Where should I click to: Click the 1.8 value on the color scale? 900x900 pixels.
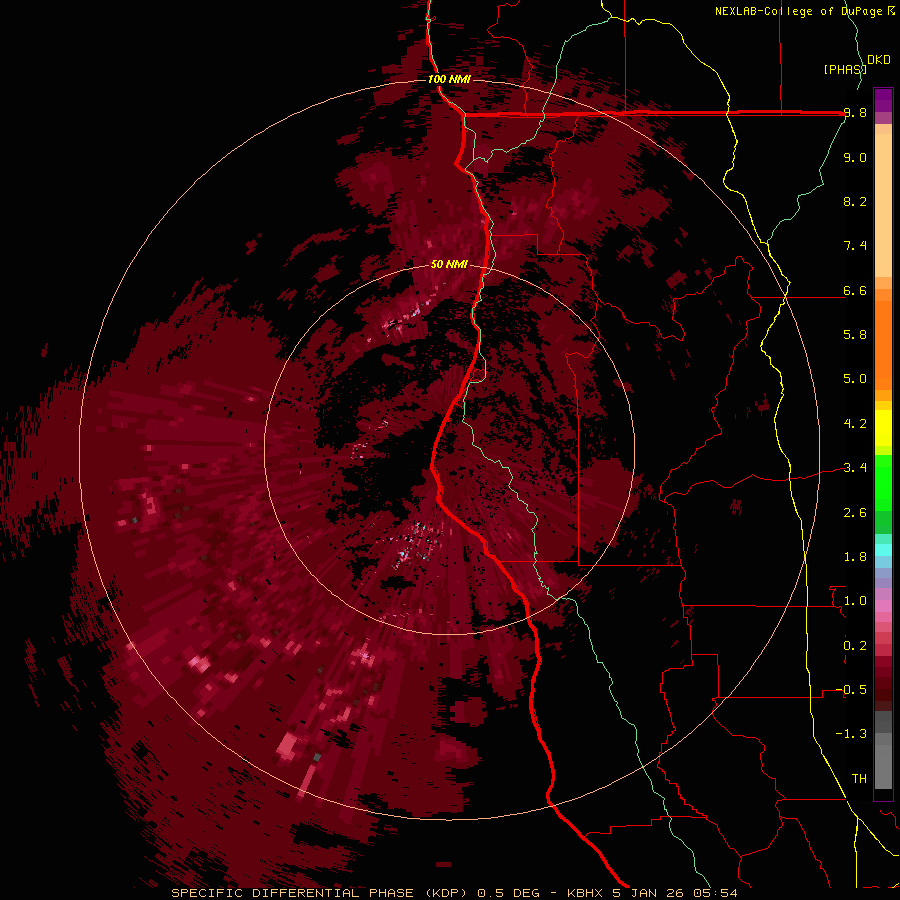(x=855, y=557)
